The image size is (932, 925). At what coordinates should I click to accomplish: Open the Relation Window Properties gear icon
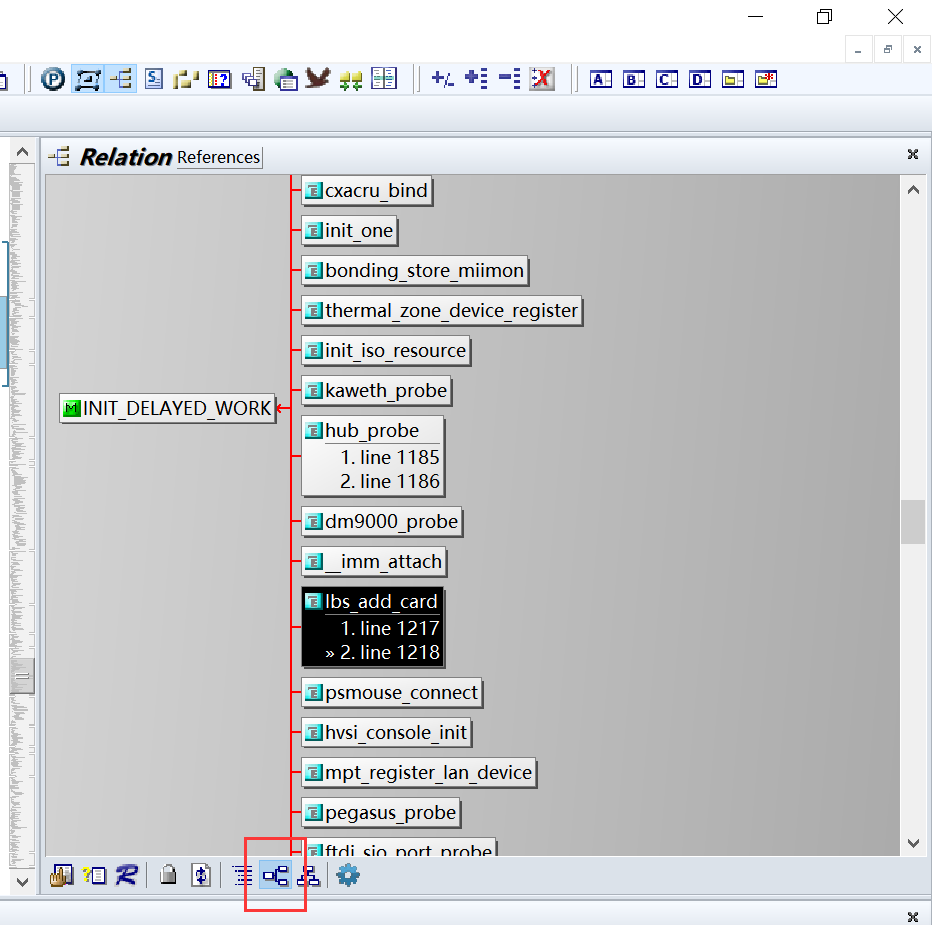point(346,875)
